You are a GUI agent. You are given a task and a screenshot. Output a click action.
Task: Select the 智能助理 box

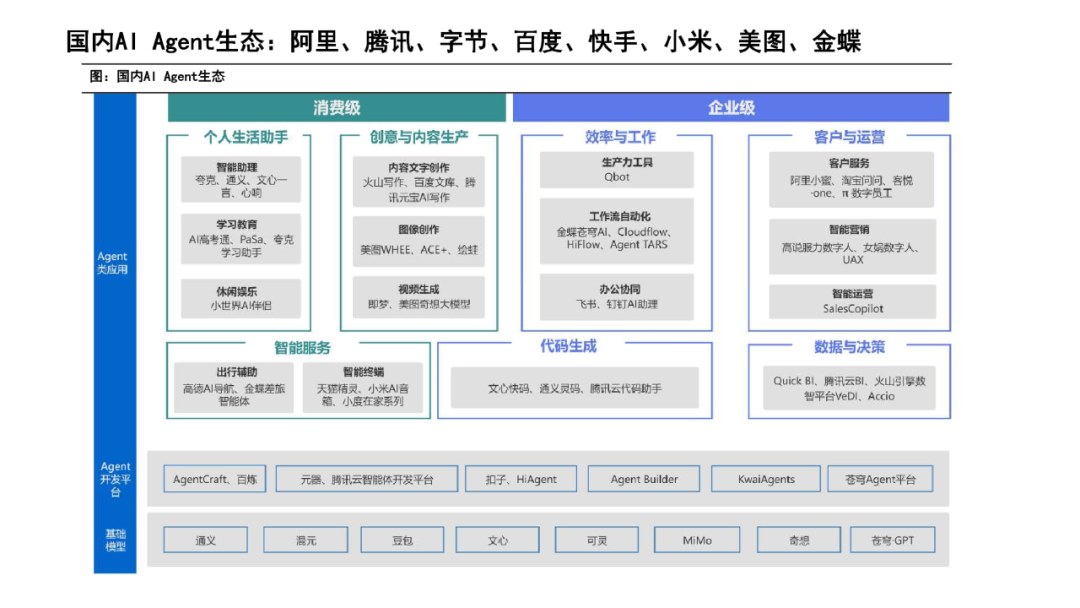pyautogui.click(x=240, y=179)
